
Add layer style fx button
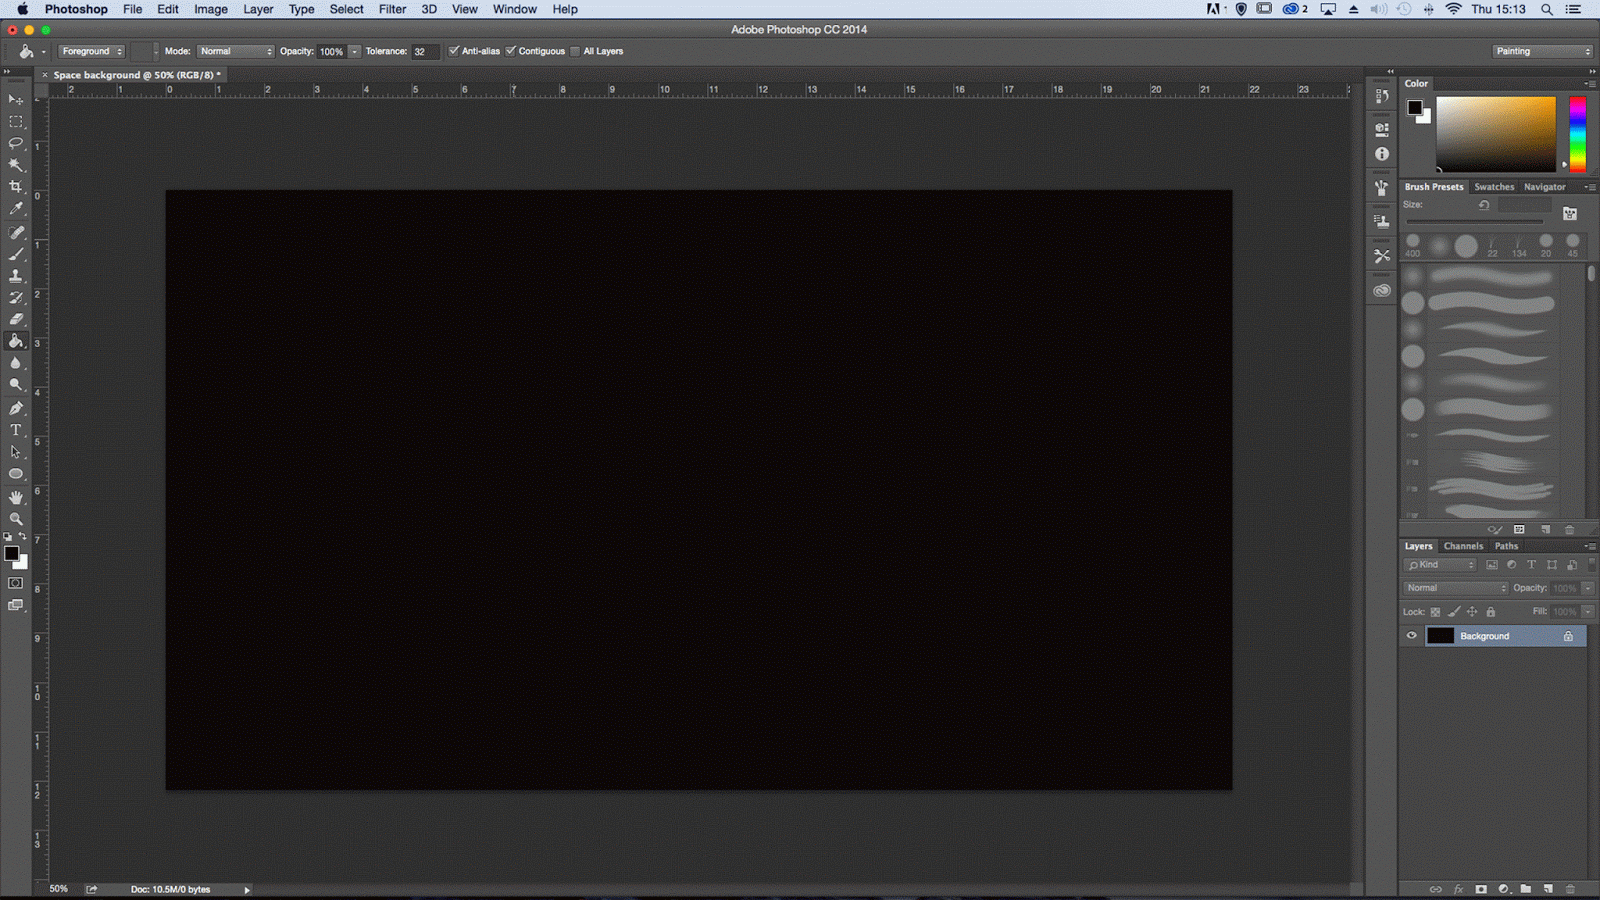1458,889
